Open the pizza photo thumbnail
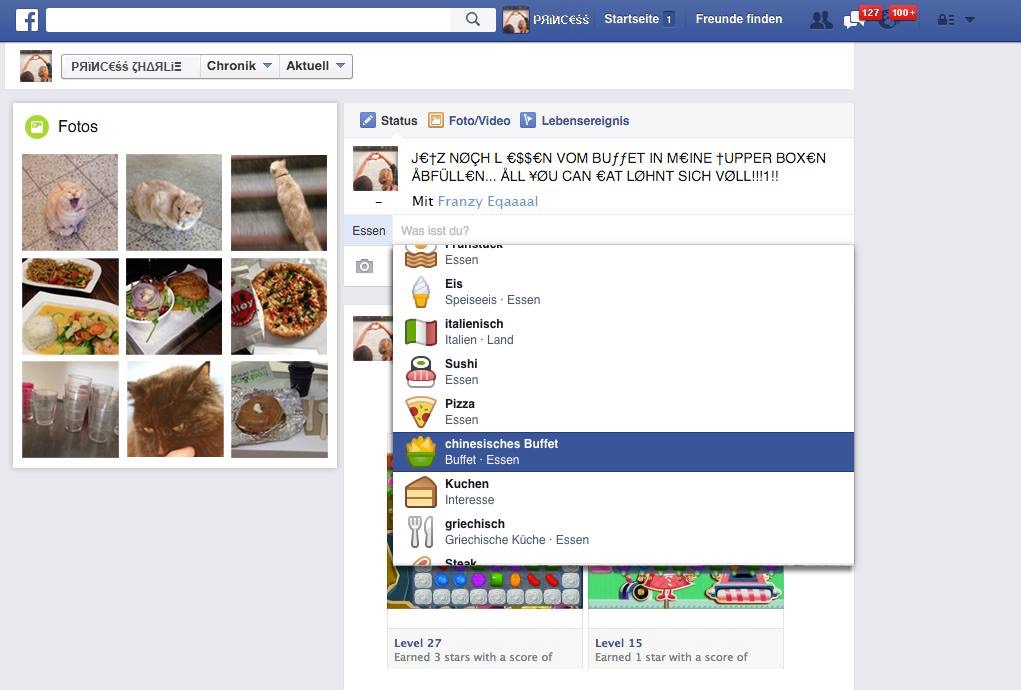This screenshot has width=1021, height=690. [x=279, y=307]
